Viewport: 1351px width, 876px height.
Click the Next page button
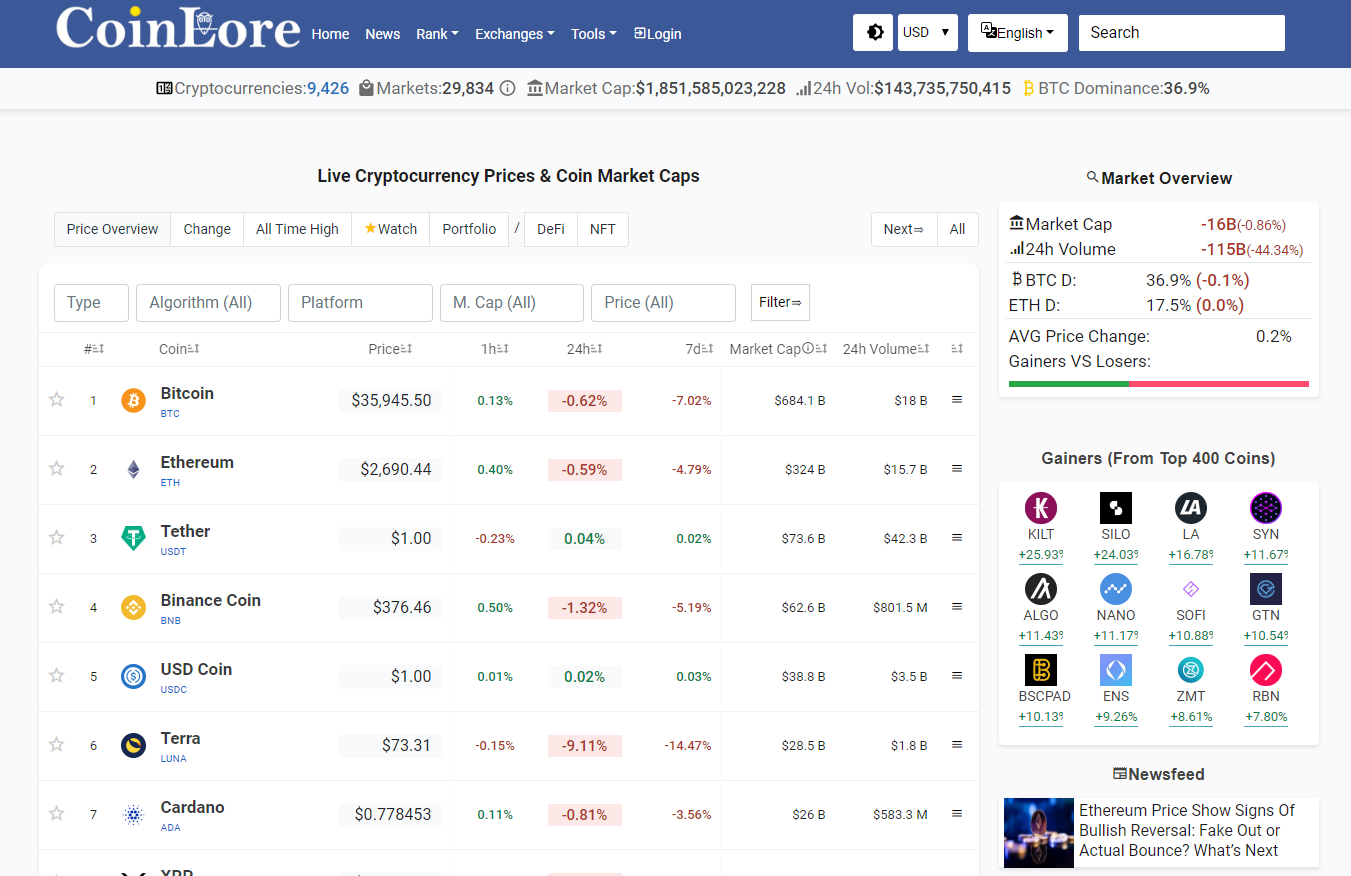click(904, 229)
